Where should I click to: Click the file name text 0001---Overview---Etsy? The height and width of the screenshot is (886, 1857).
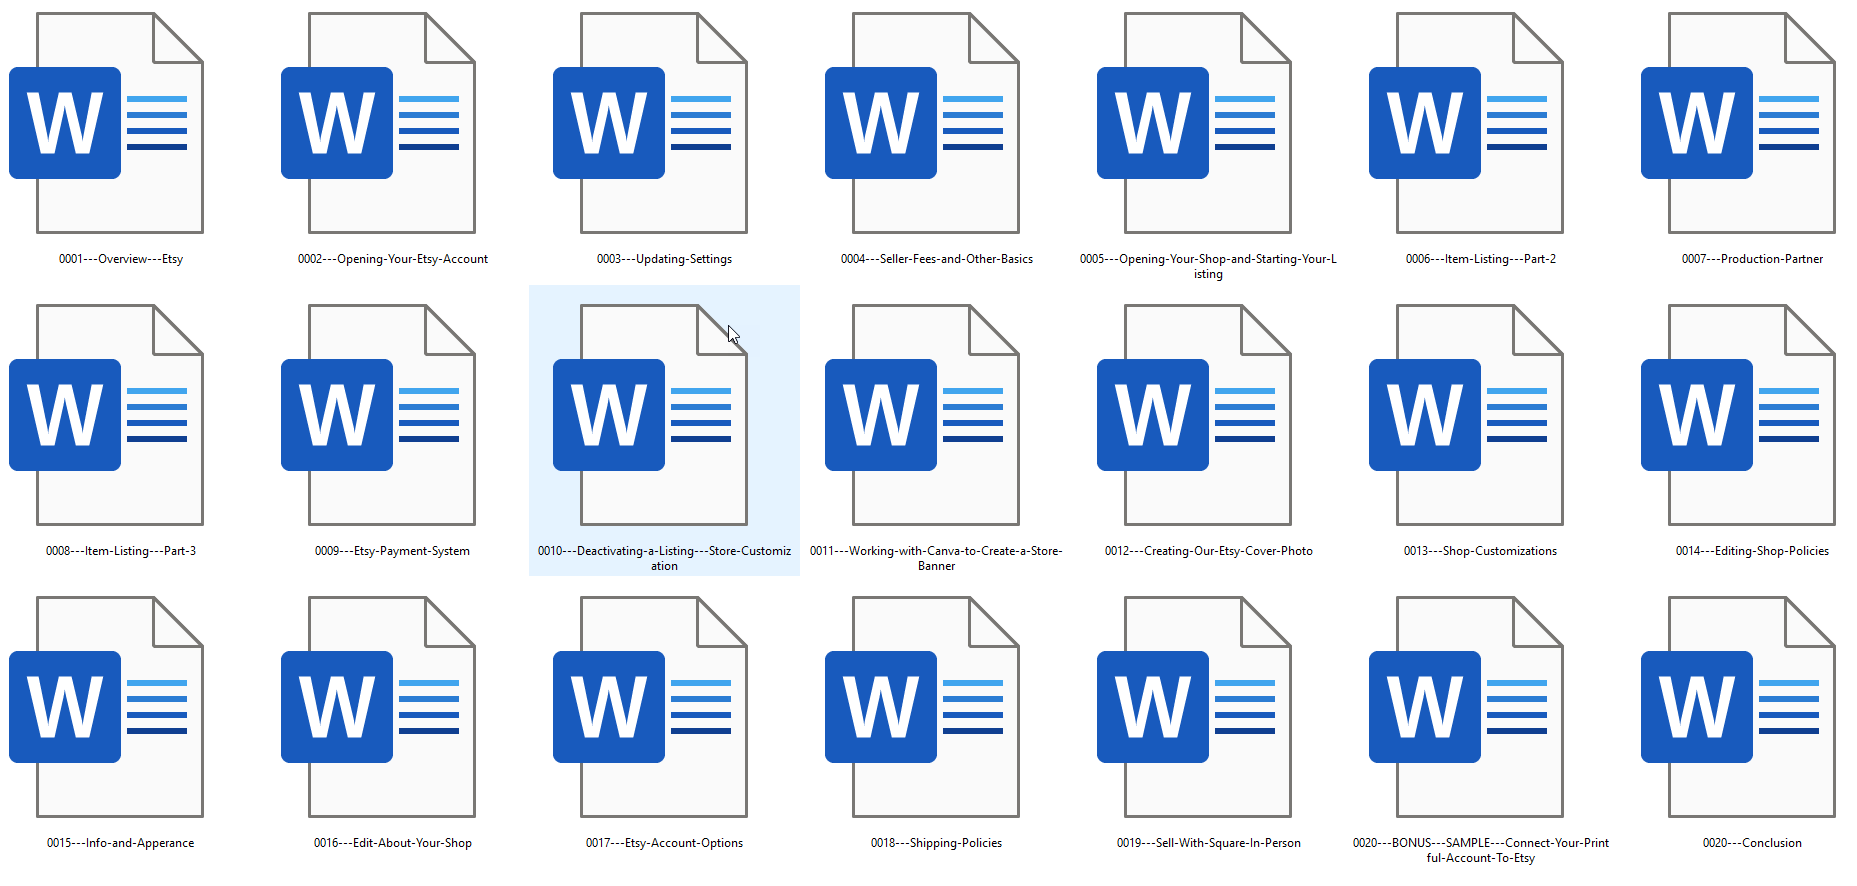121,259
